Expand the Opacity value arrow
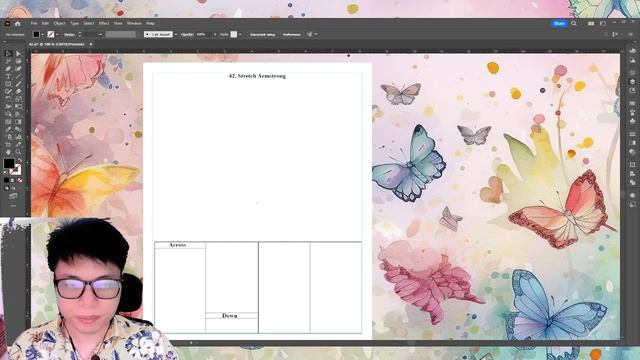Screen dimensions: 640x360 click(215, 35)
